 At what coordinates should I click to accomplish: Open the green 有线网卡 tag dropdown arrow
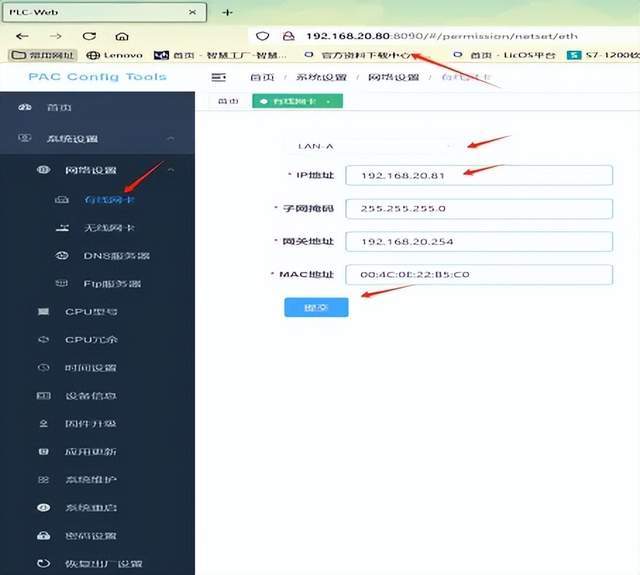(329, 101)
